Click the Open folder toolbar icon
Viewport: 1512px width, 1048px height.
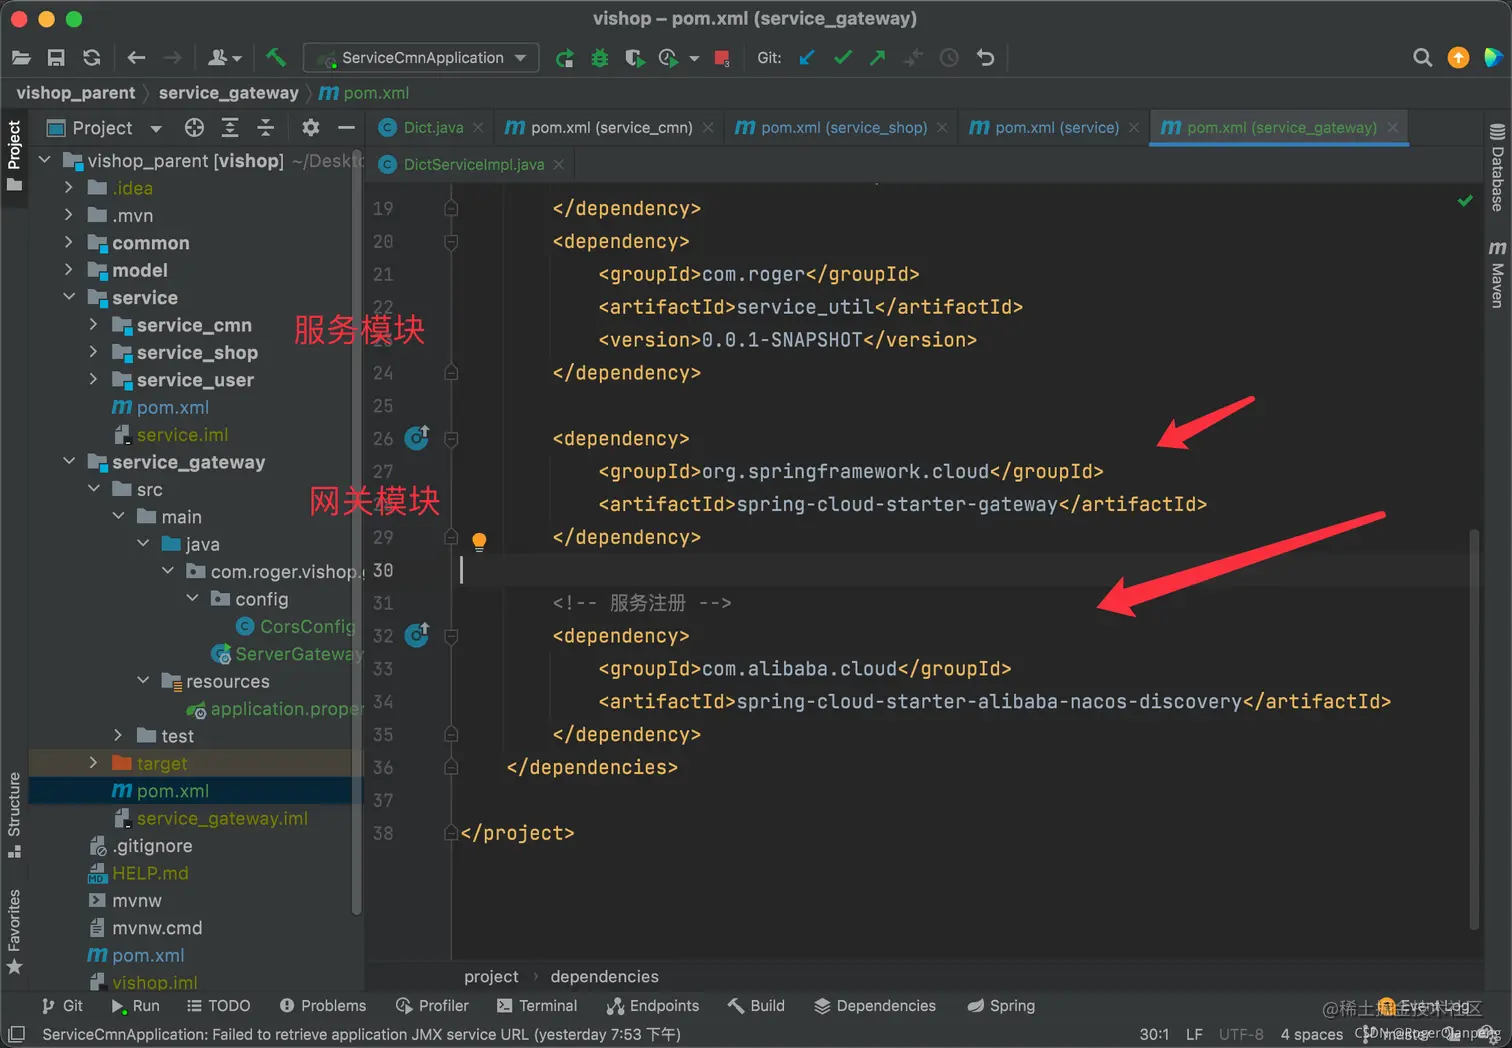pyautogui.click(x=21, y=58)
